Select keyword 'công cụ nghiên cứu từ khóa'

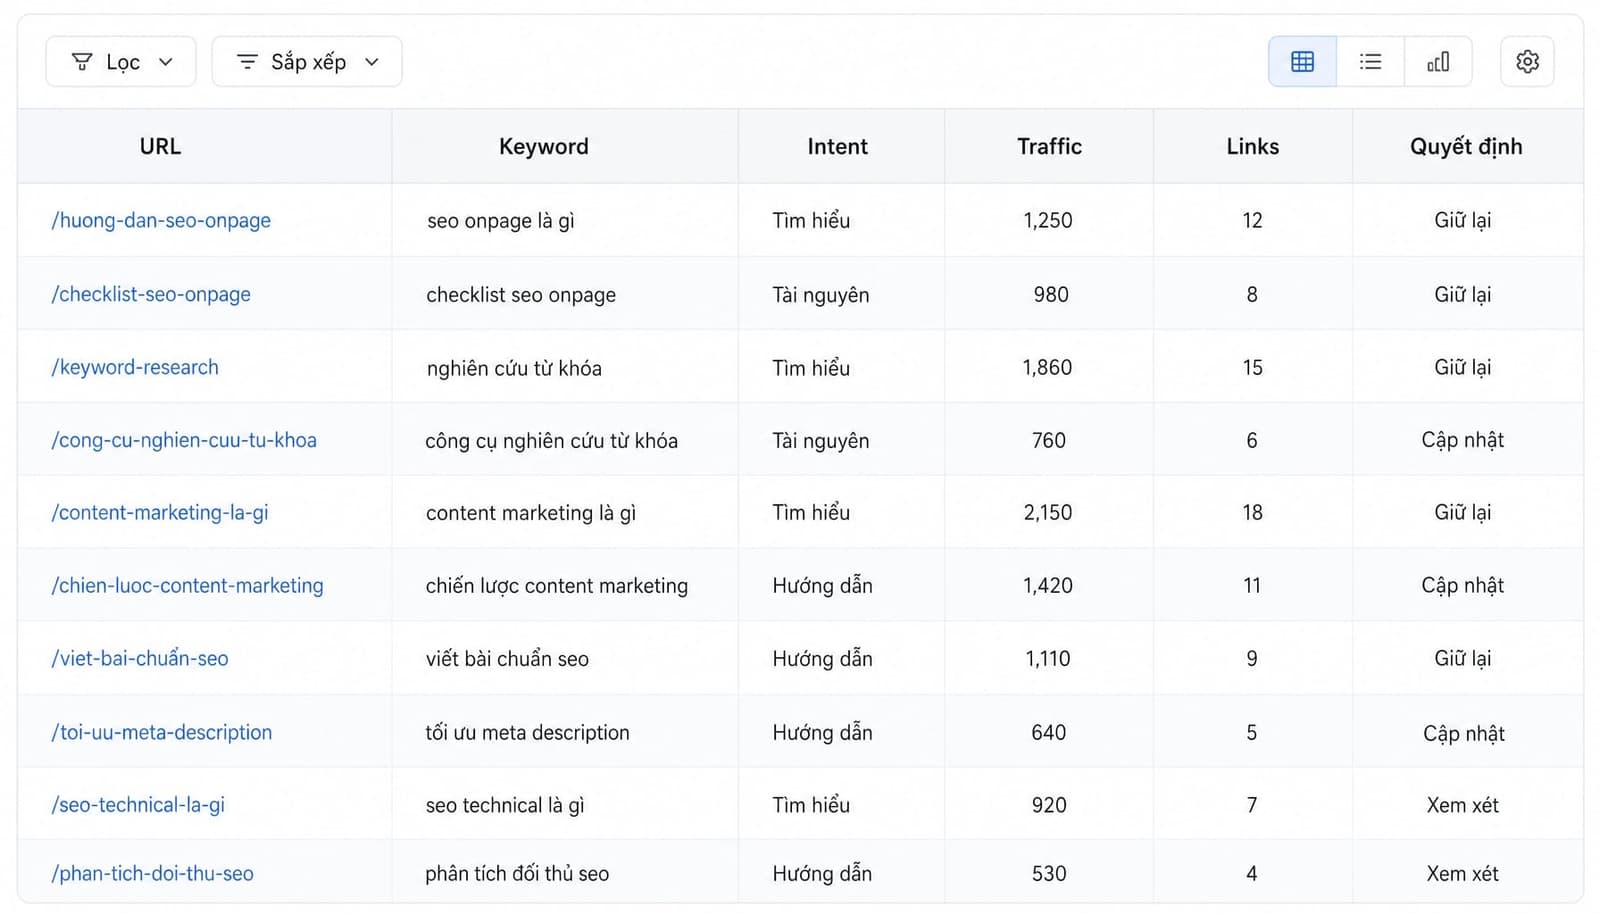coord(551,441)
